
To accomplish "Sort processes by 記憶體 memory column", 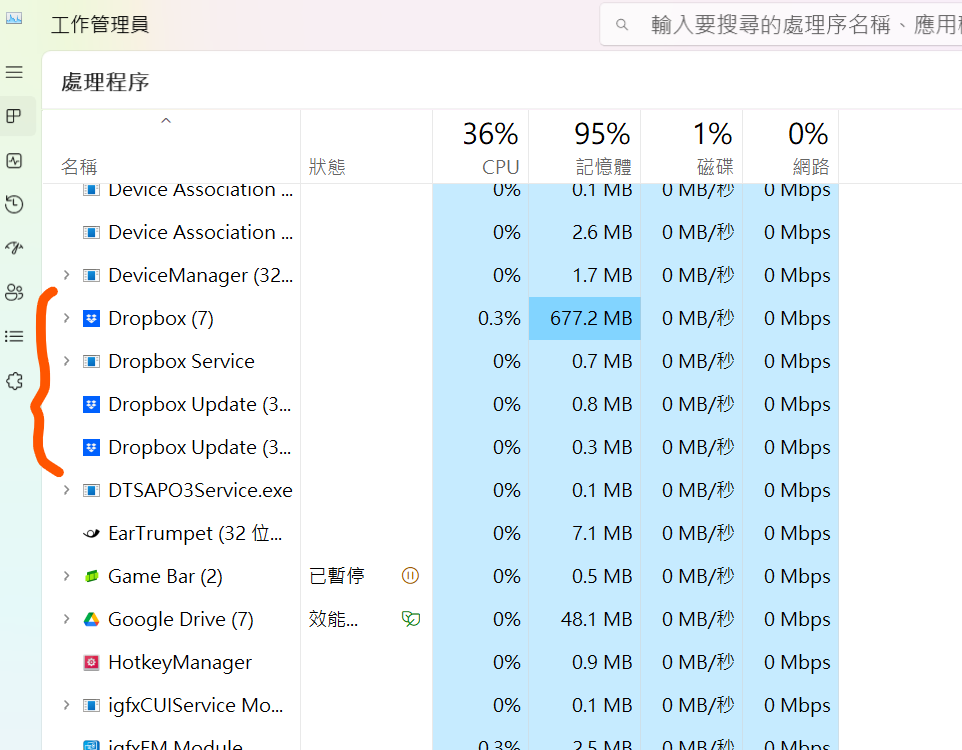I will pos(585,147).
